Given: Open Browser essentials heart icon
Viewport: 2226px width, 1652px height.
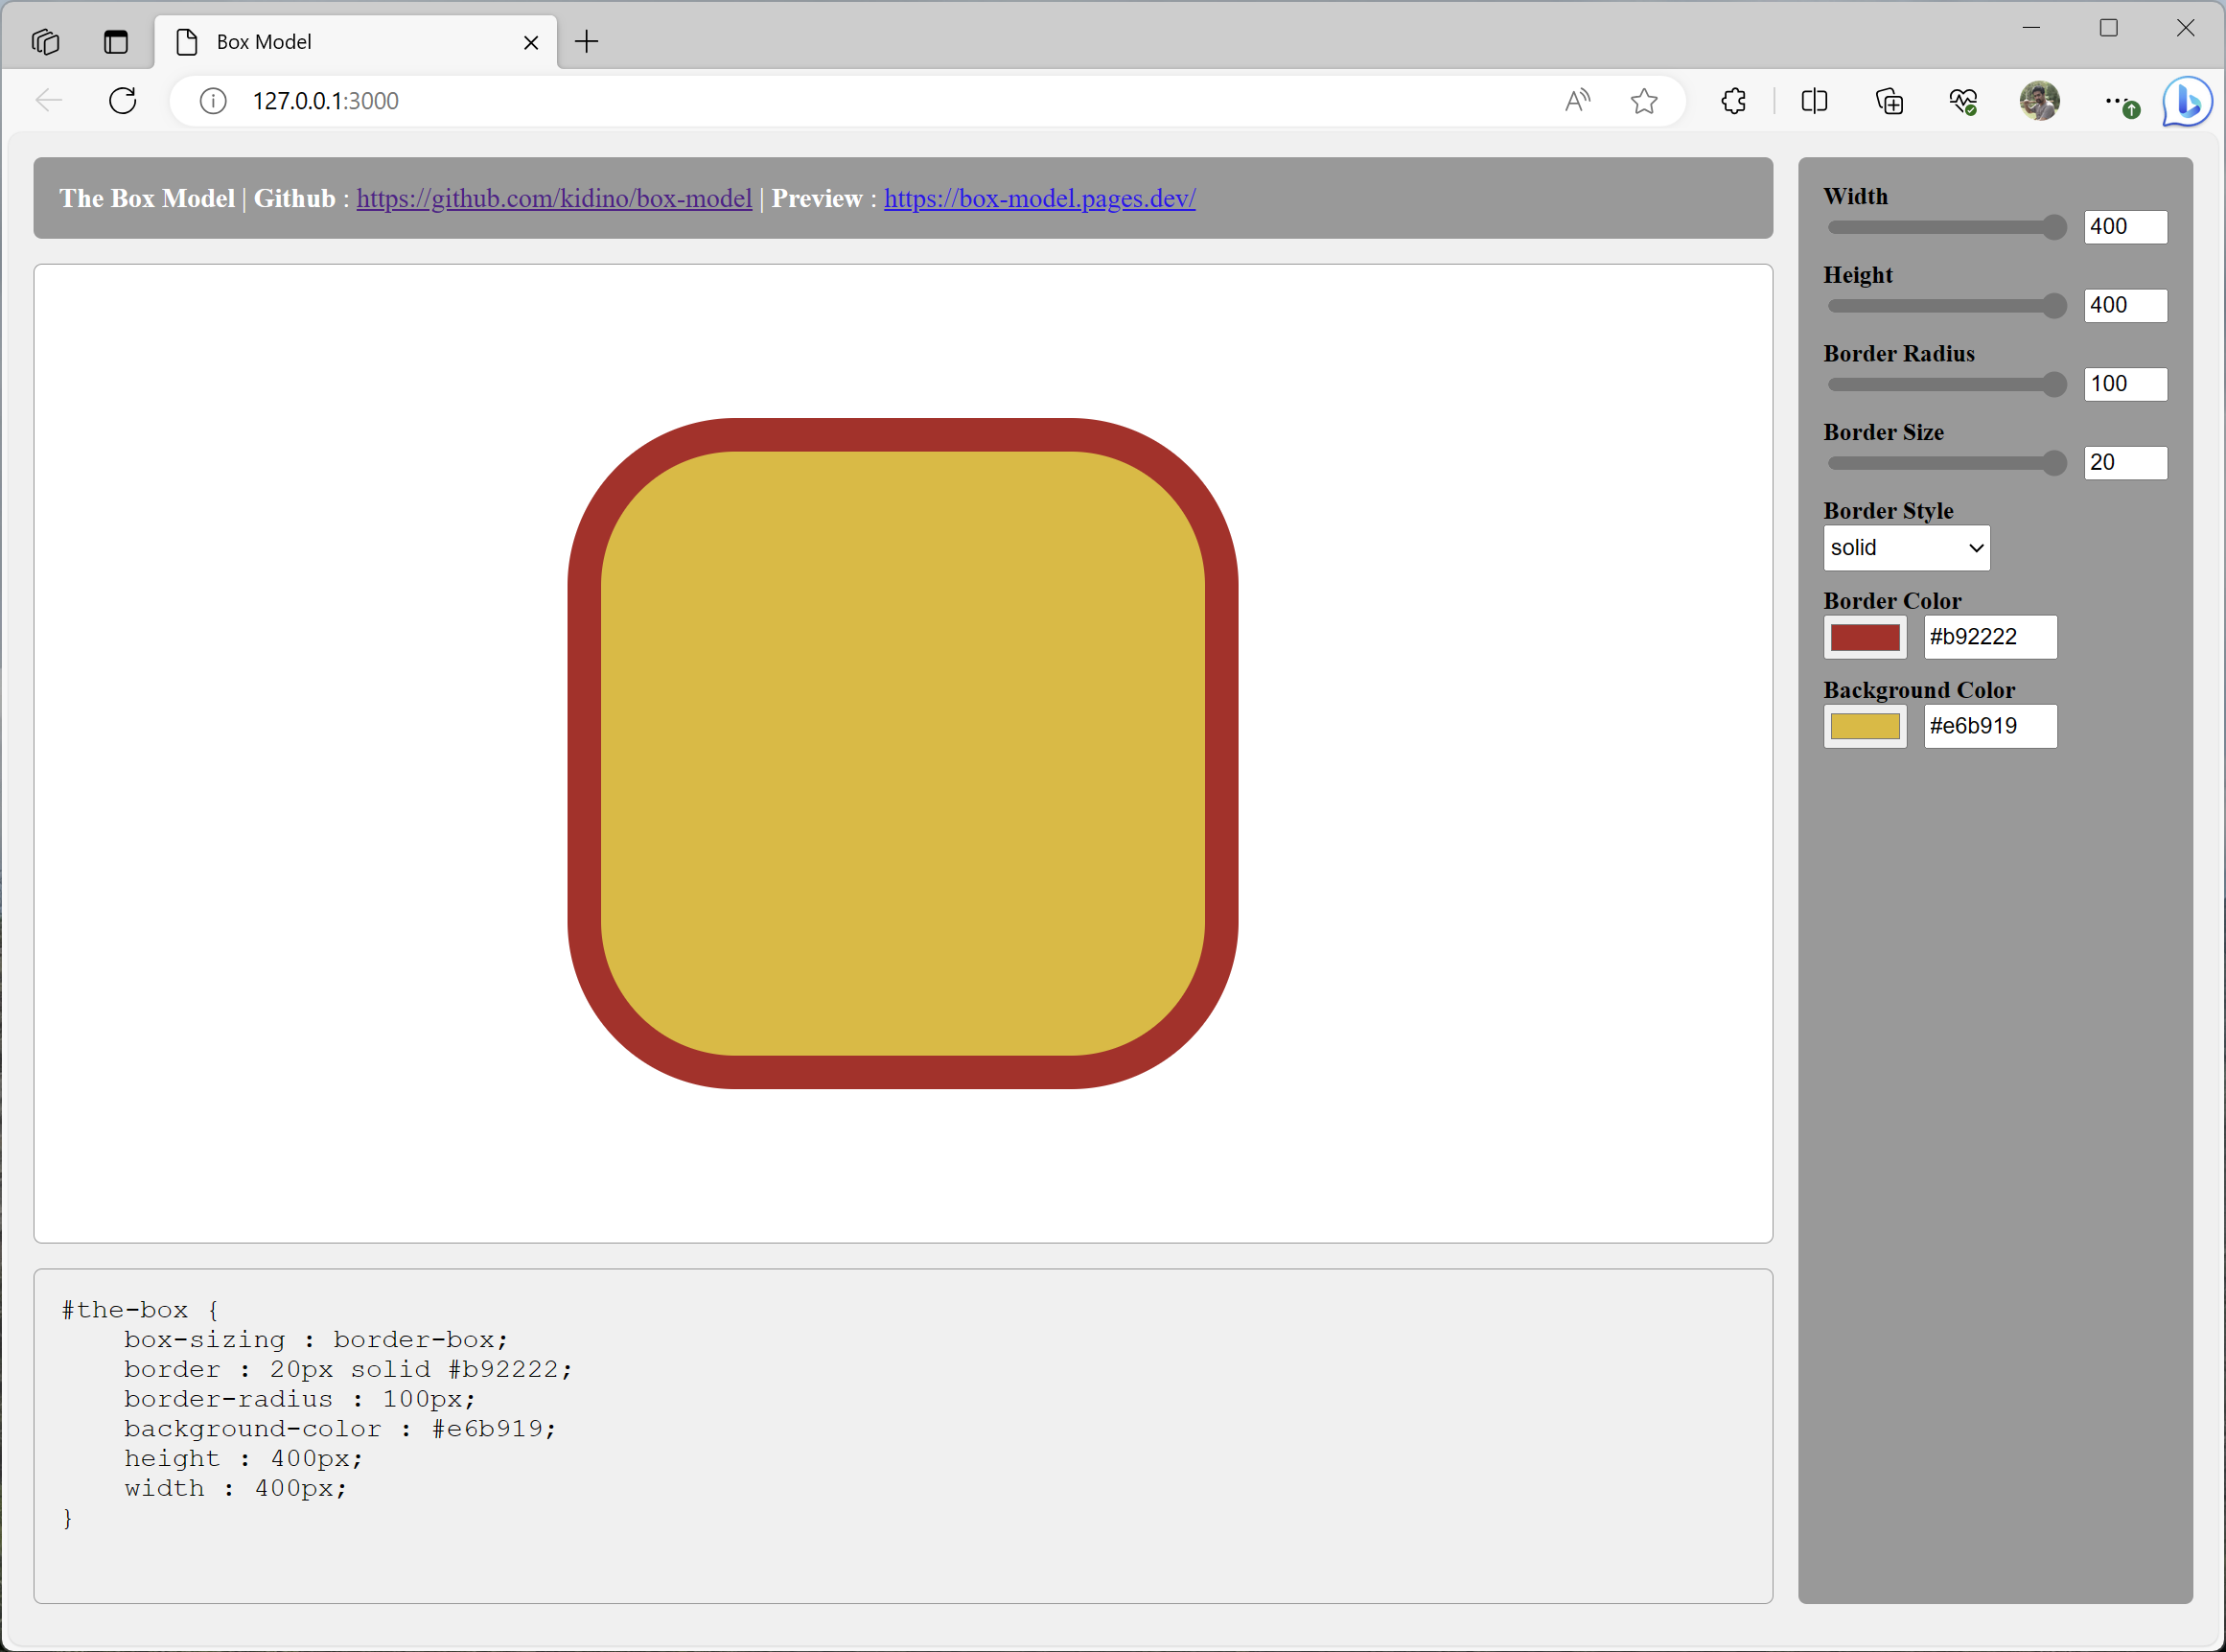Looking at the screenshot, I should point(1963,101).
